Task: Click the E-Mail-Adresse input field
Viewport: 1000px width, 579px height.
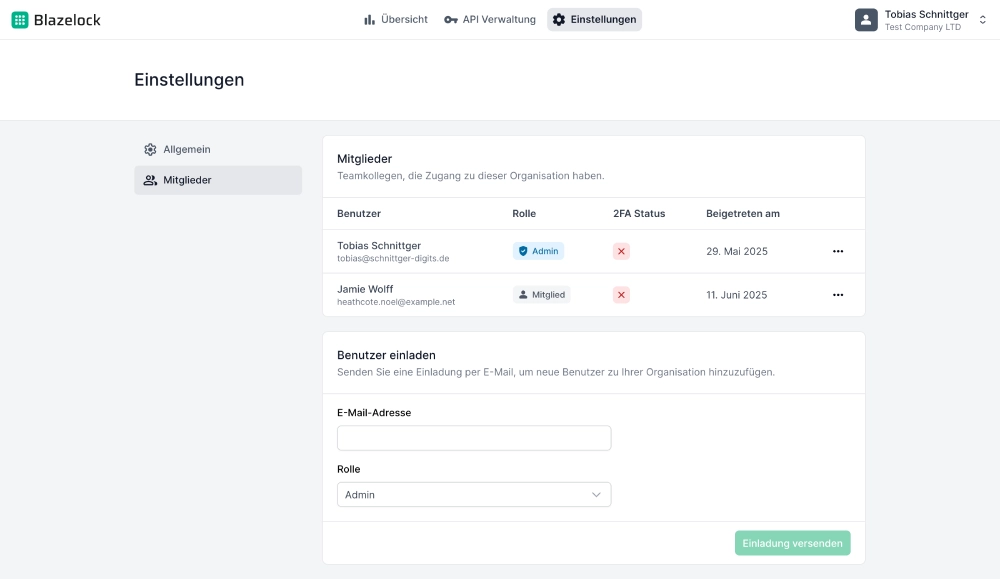Action: coord(474,437)
